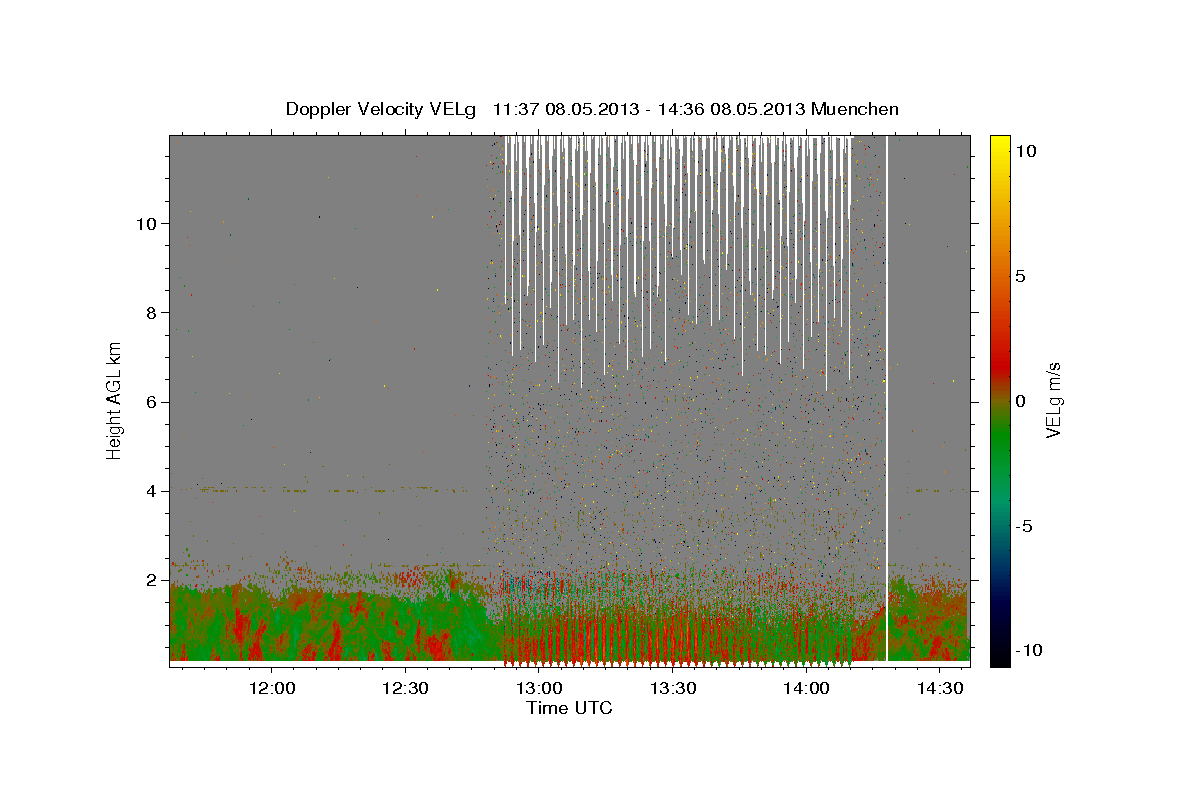Click the 13:00 time tick label

(x=539, y=689)
